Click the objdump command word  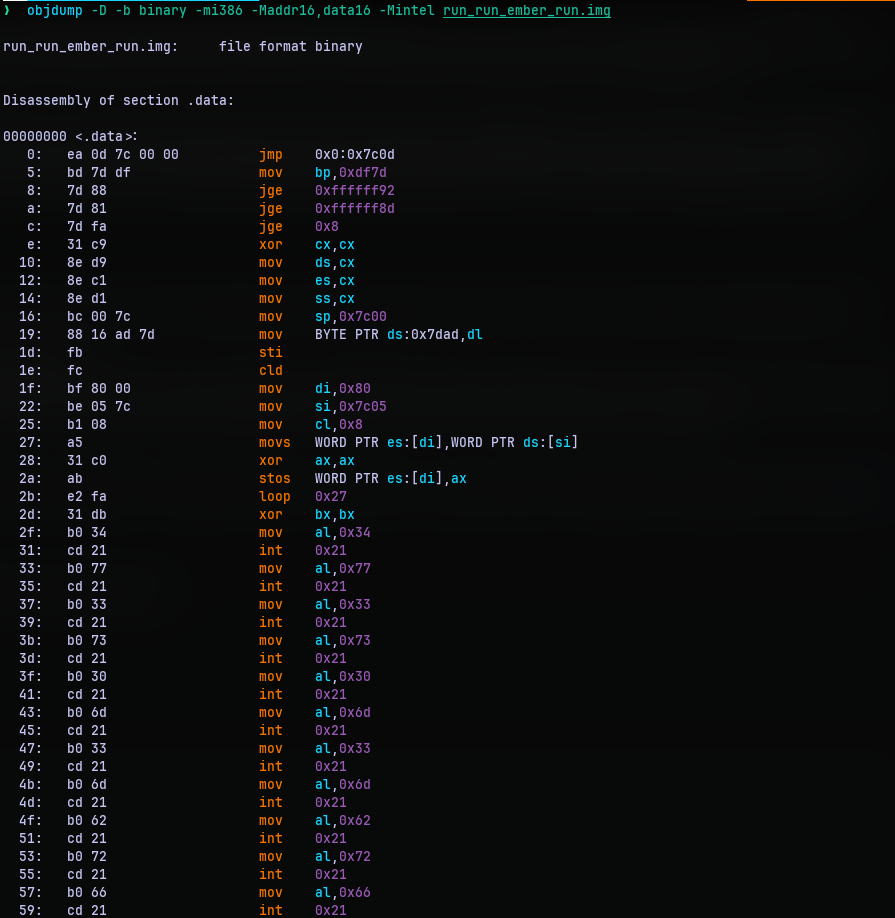[x=54, y=10]
